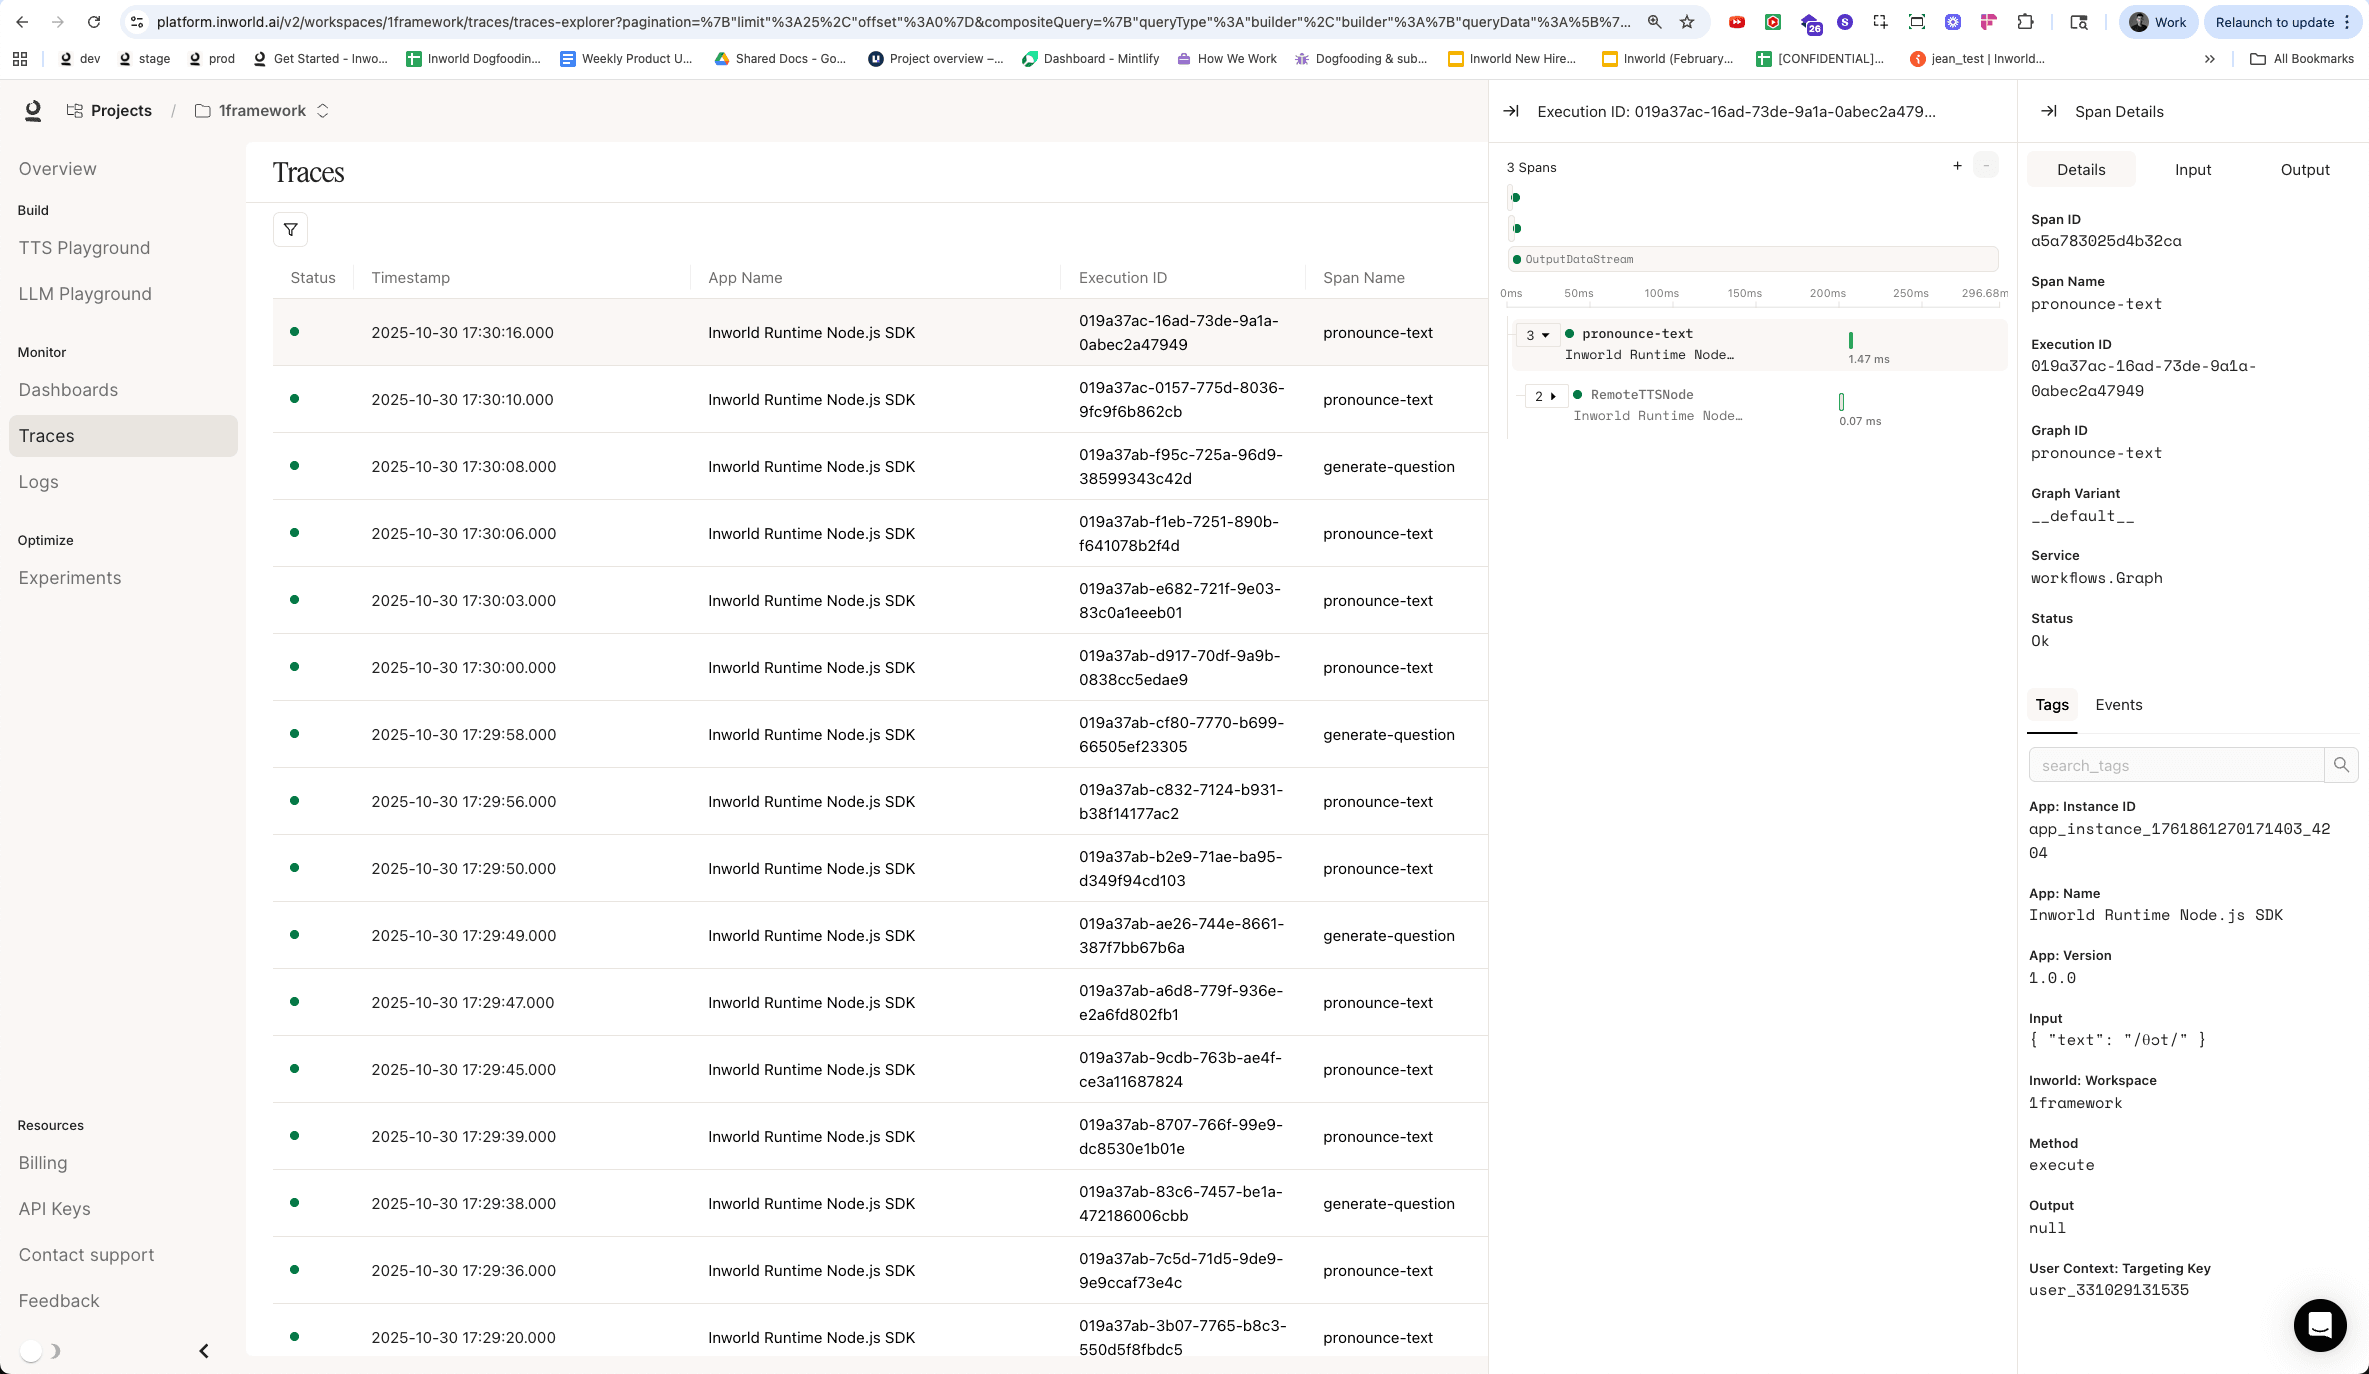Click the Projects icon in the breadcrumb

pos(74,110)
